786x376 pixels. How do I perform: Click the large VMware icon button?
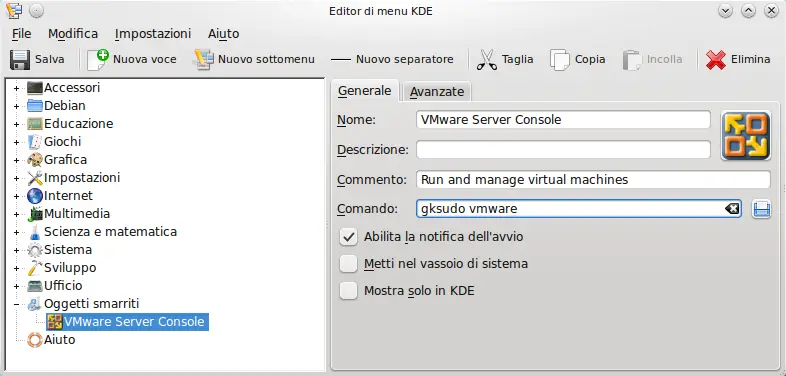745,135
